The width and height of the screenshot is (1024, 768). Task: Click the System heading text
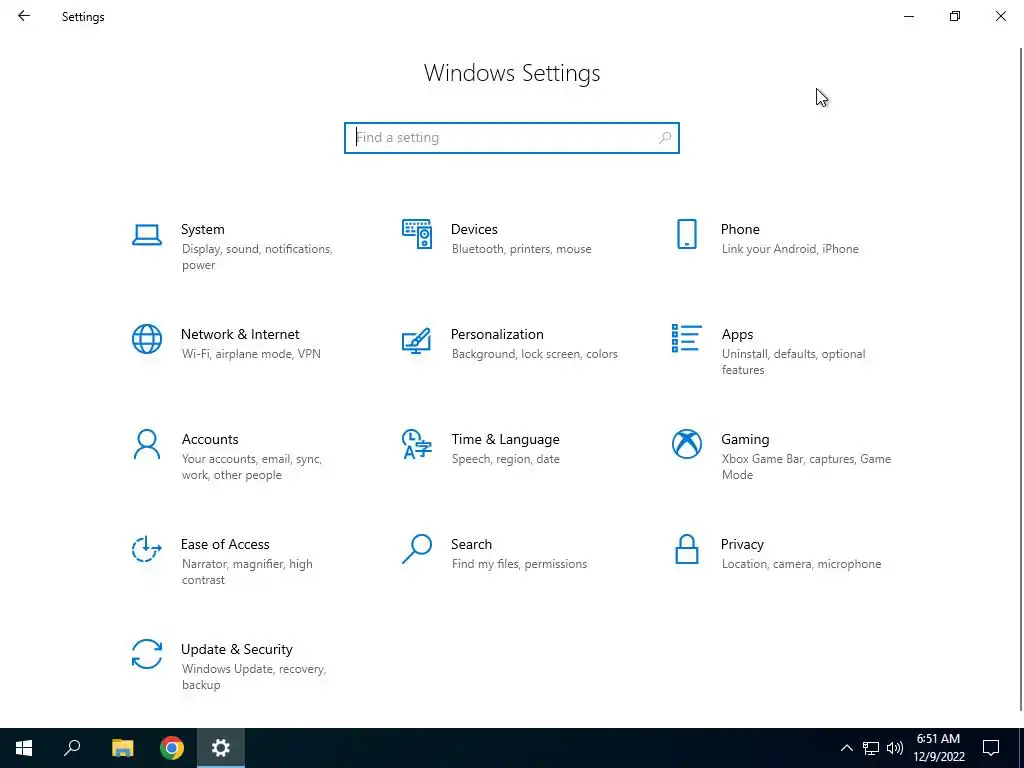tap(202, 229)
